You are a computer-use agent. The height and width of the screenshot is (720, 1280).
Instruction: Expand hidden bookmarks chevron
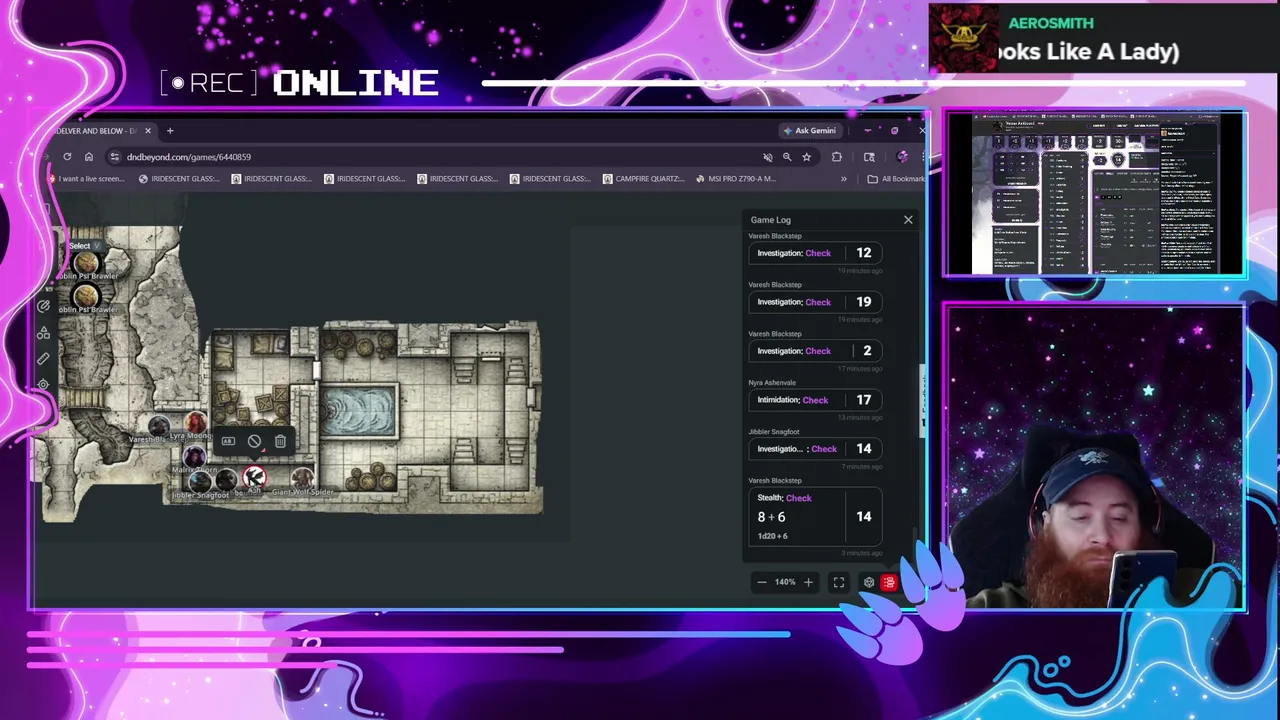[x=843, y=179]
